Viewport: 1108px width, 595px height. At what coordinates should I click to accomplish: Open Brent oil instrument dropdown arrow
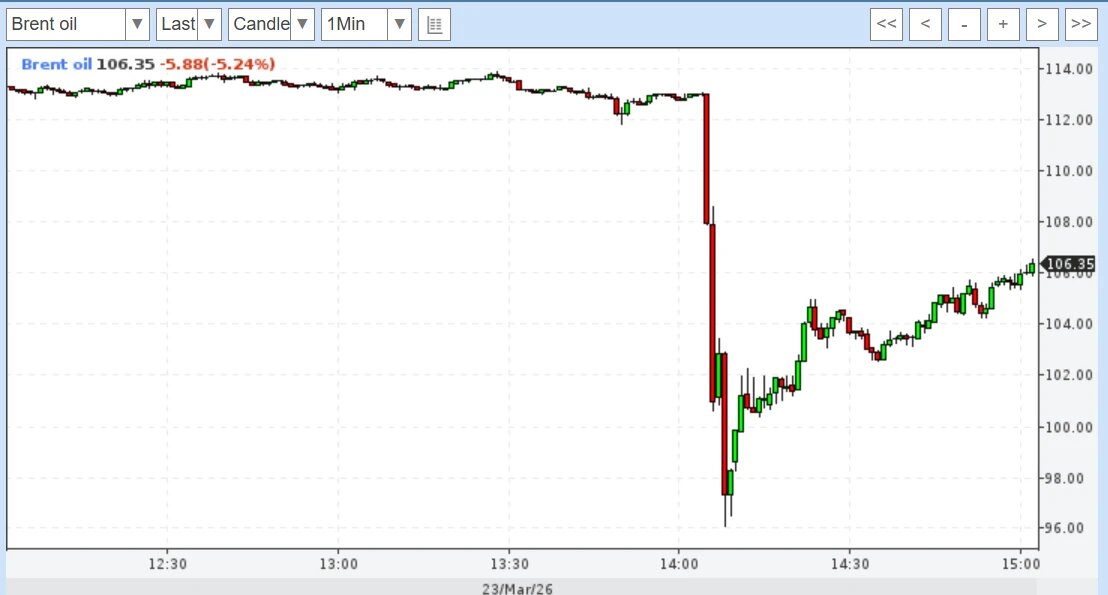(137, 25)
